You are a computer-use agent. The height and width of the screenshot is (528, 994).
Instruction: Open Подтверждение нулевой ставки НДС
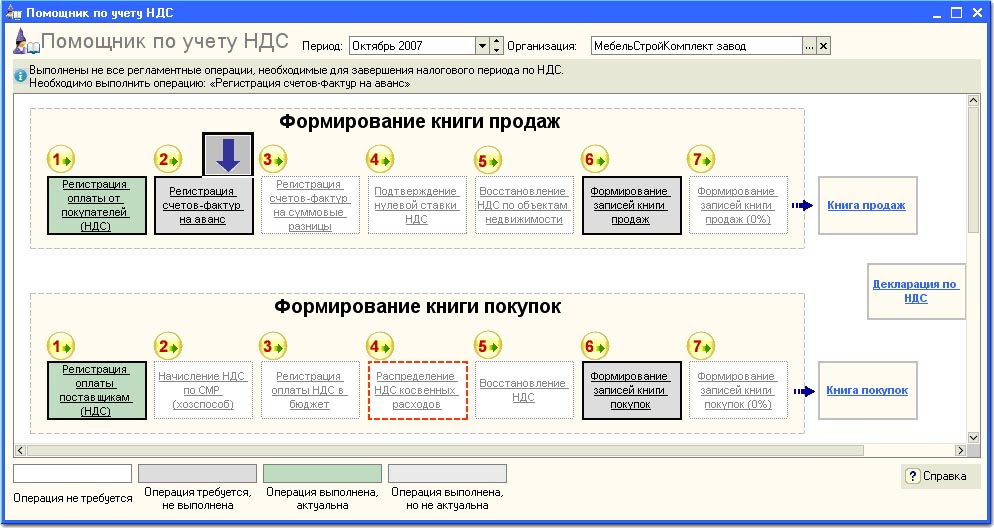[417, 205]
